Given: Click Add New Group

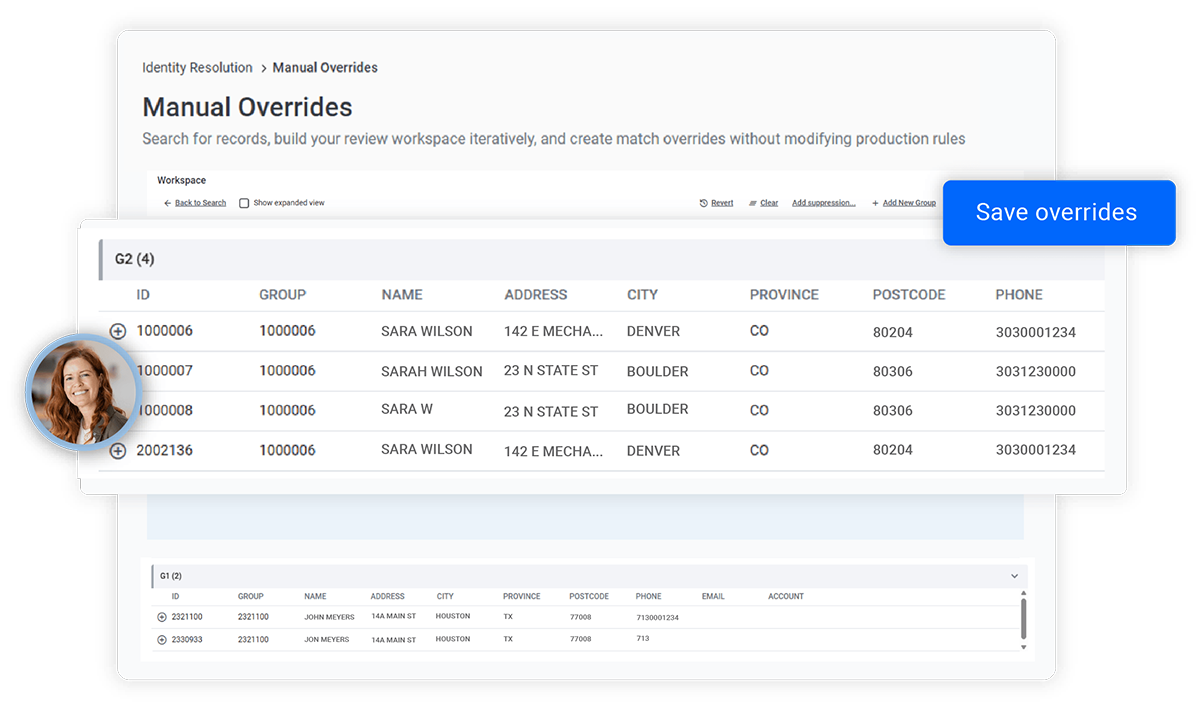Looking at the screenshot, I should click(x=904, y=203).
